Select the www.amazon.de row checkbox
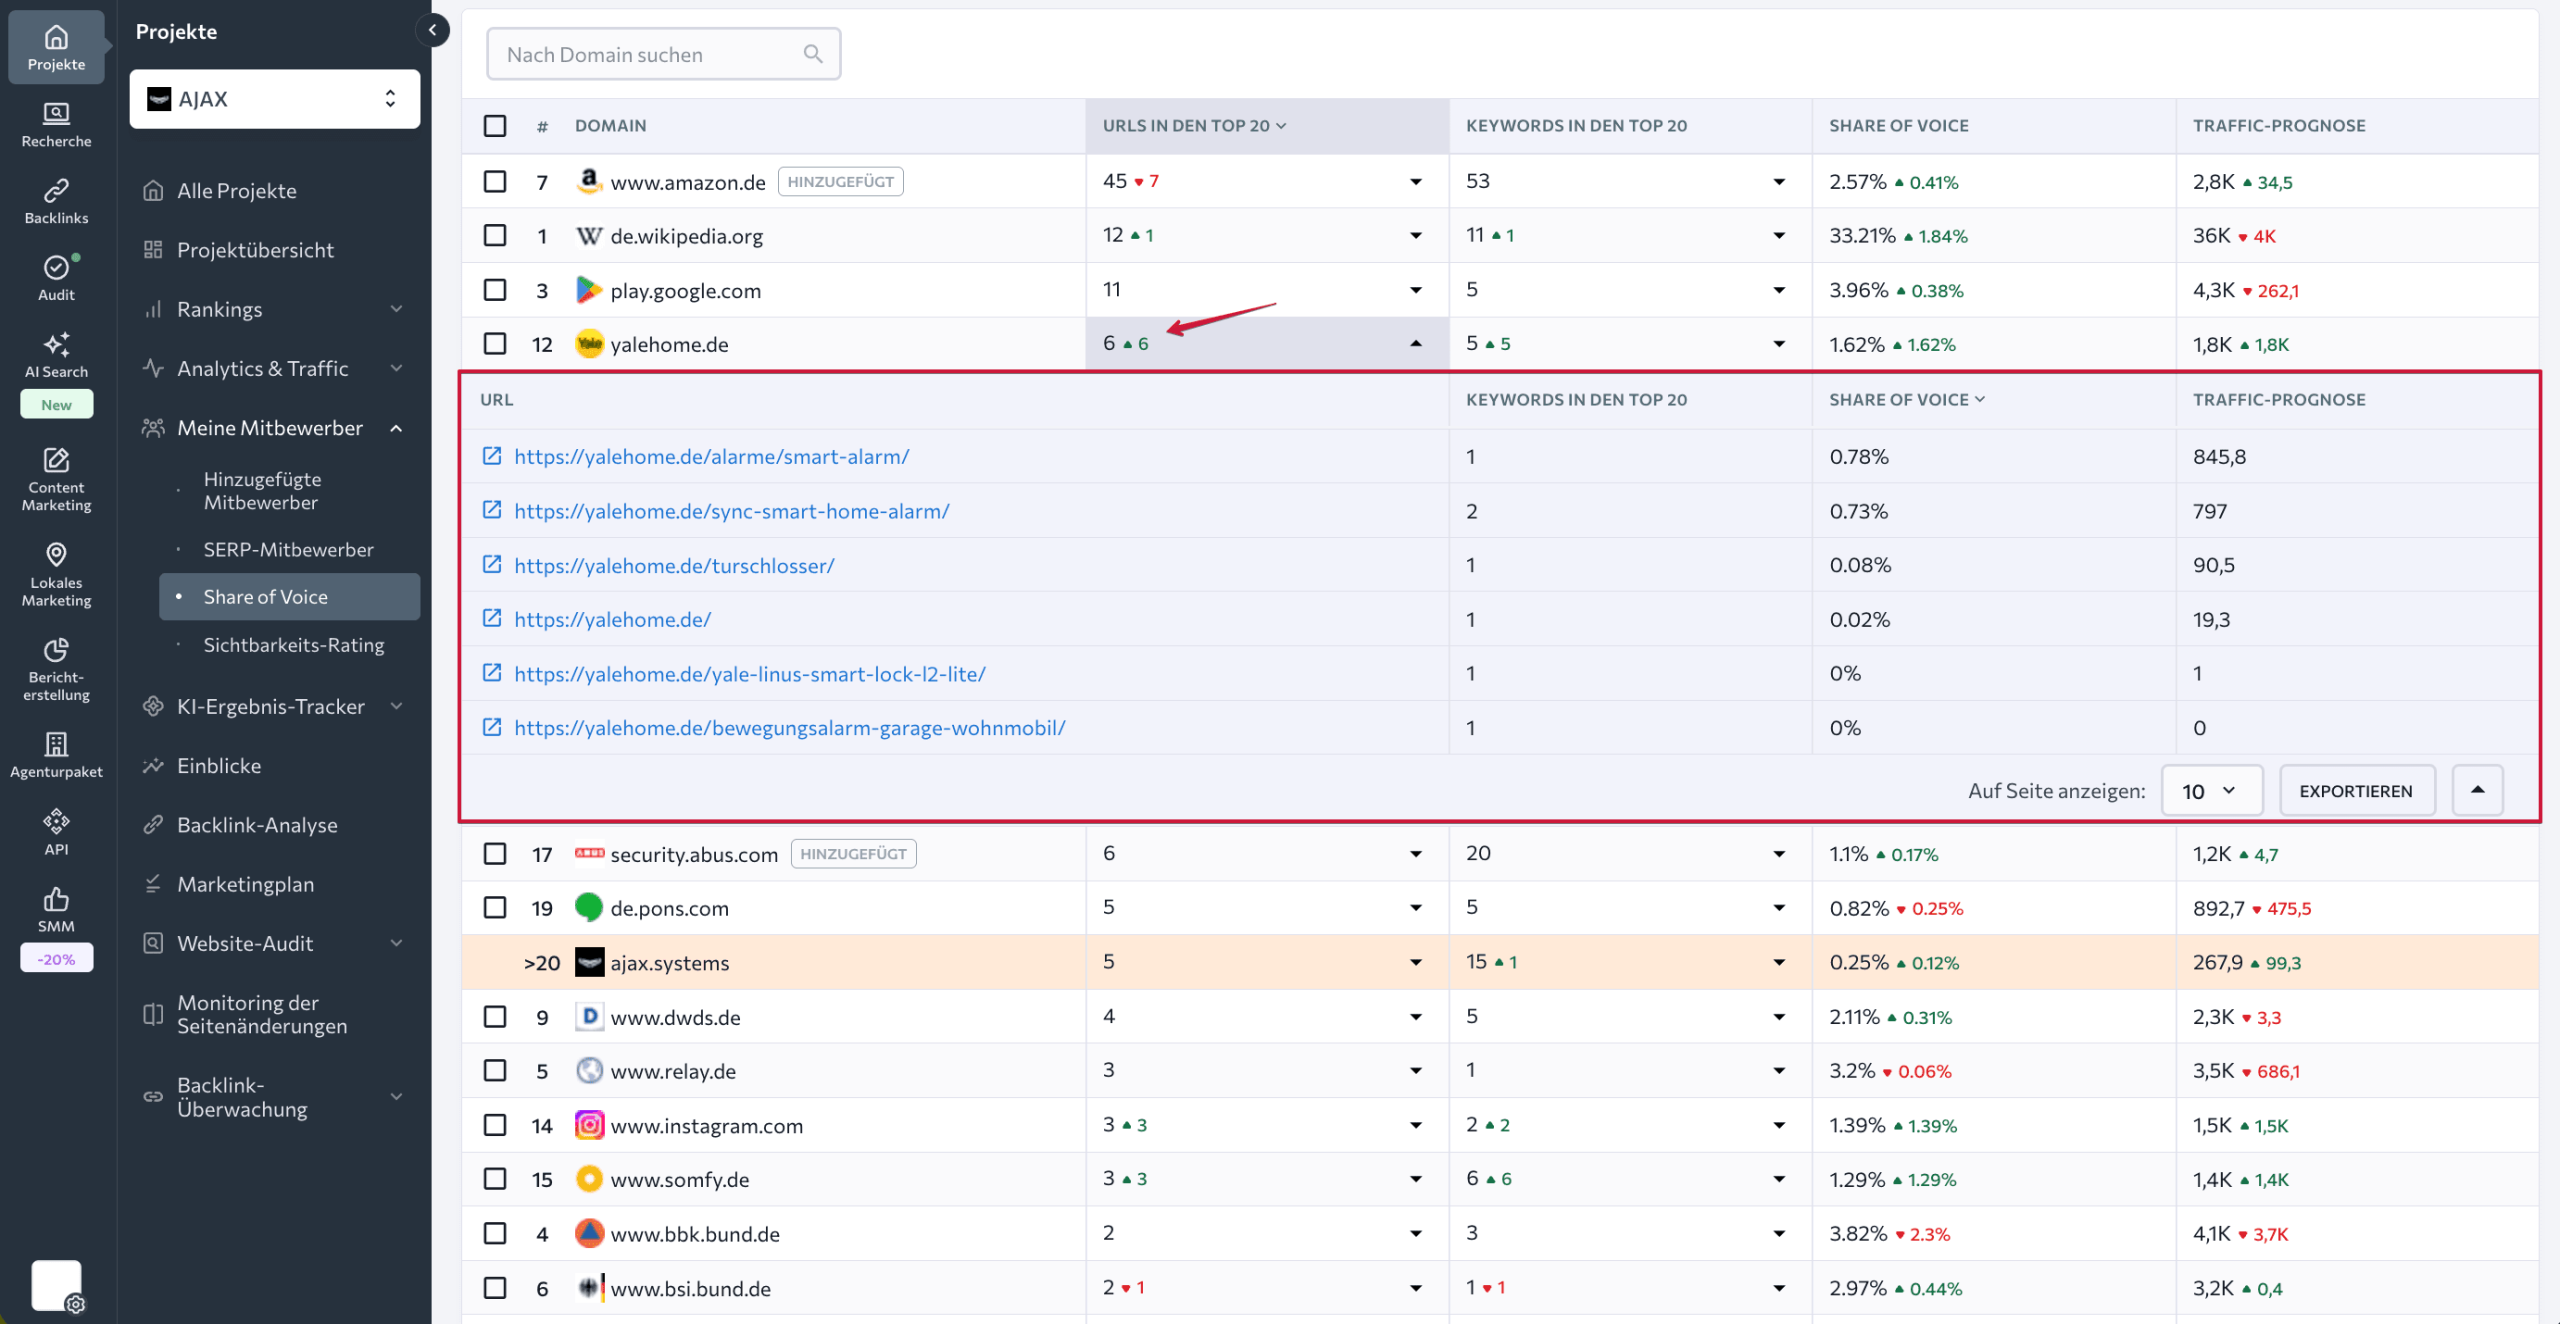The image size is (2560, 1324). tap(495, 181)
